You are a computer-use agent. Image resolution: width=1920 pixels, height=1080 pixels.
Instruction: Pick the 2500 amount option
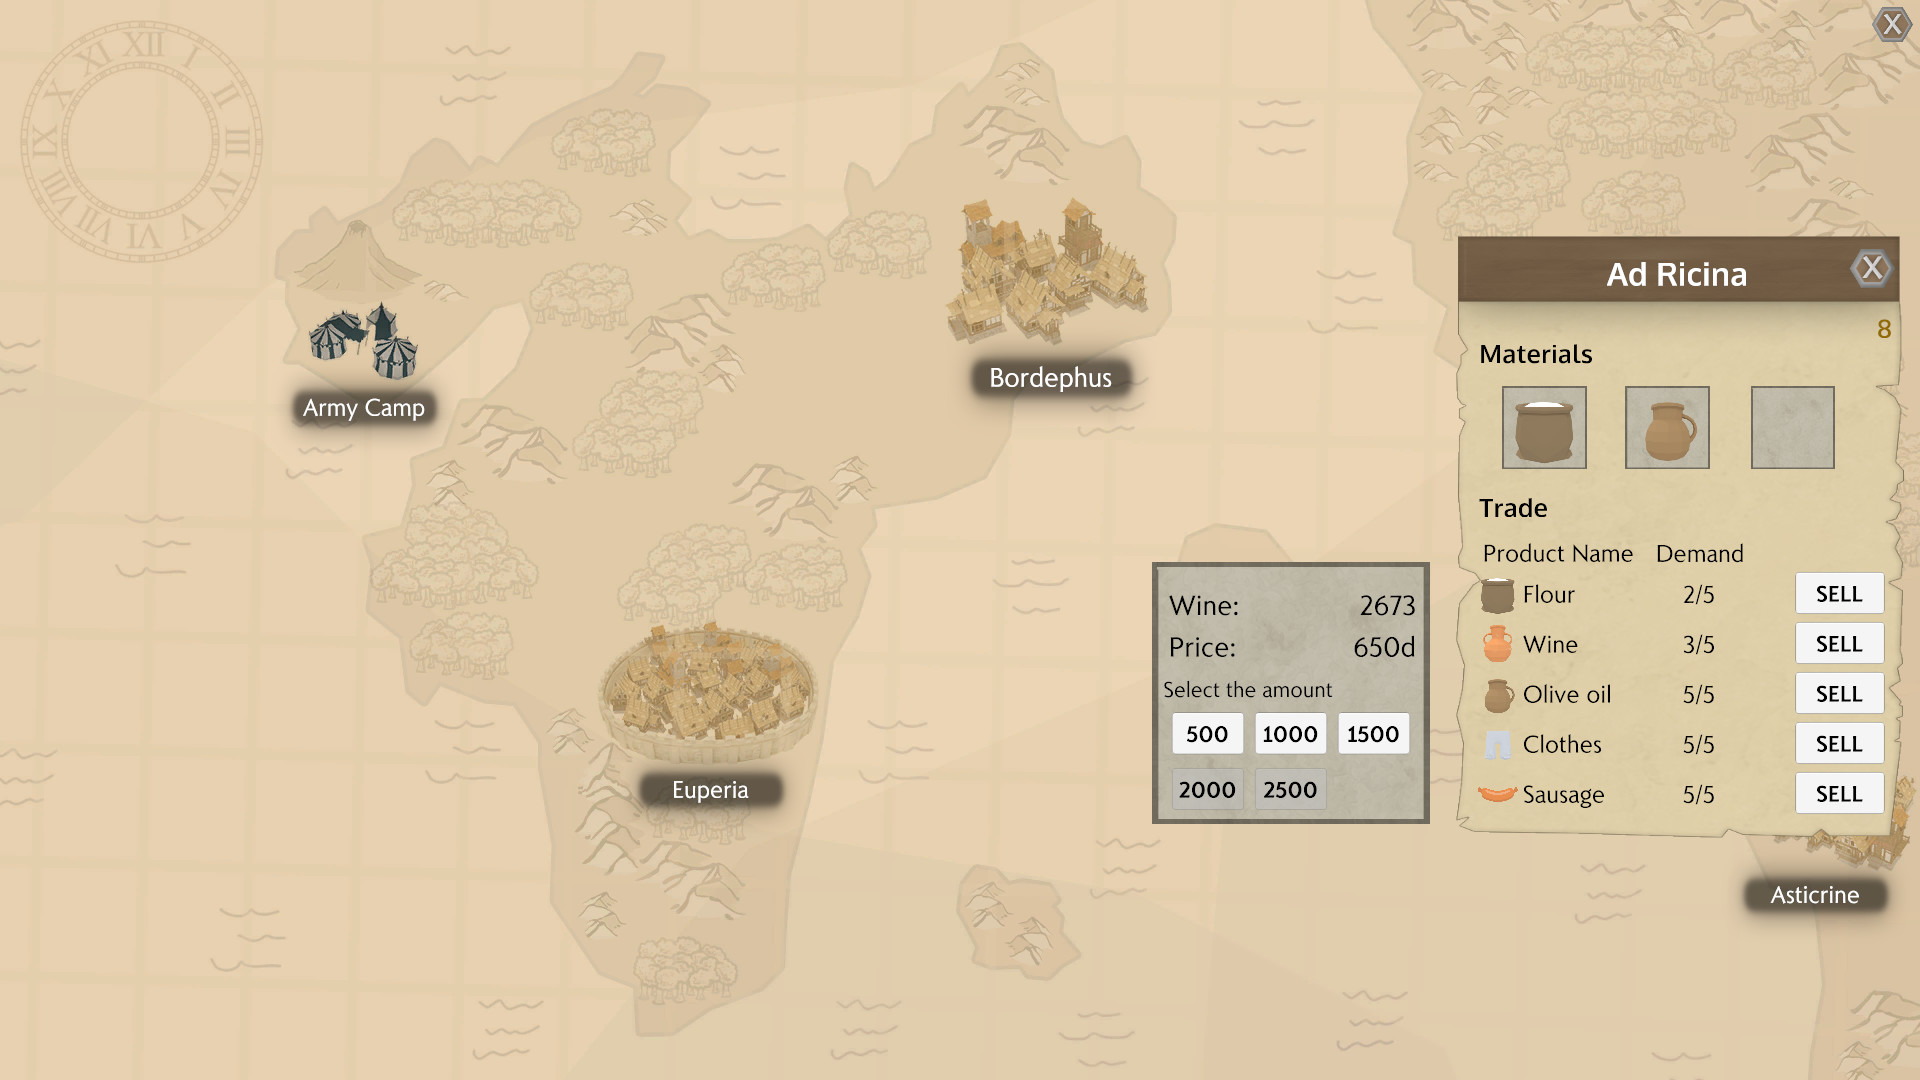1289,789
